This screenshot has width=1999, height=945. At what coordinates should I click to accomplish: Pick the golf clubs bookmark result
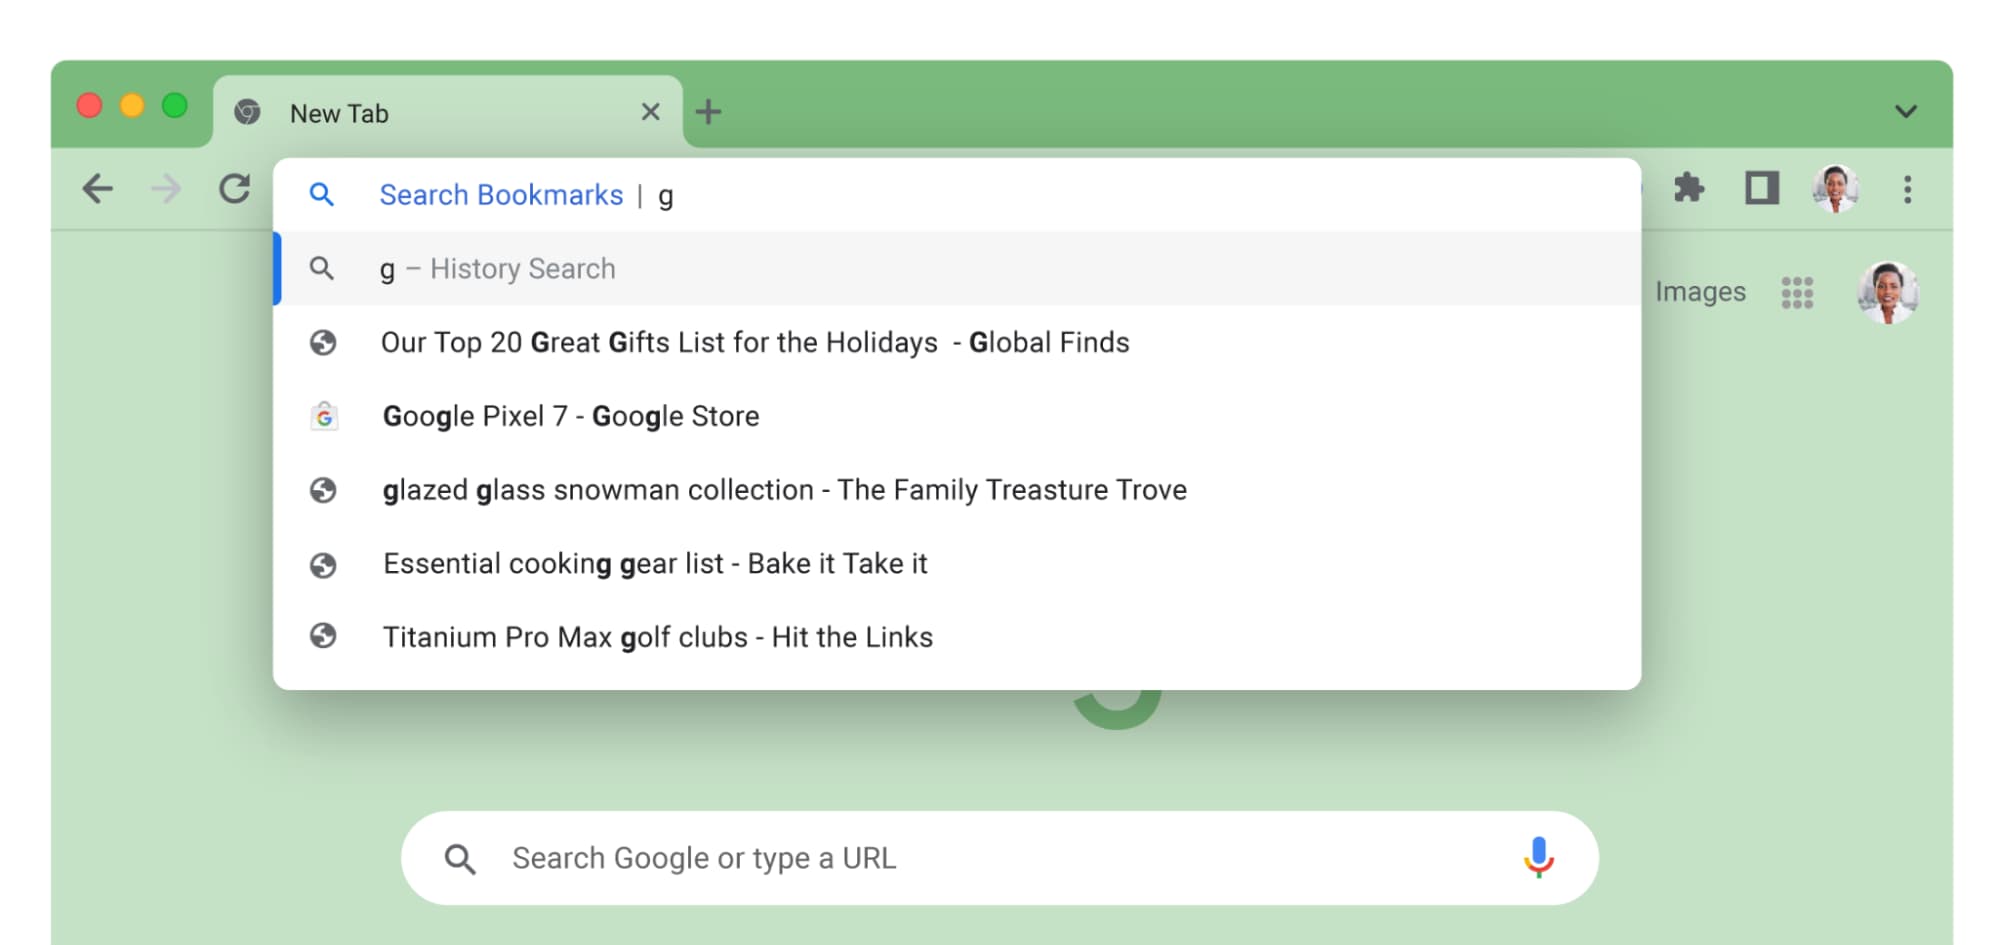click(x=657, y=637)
